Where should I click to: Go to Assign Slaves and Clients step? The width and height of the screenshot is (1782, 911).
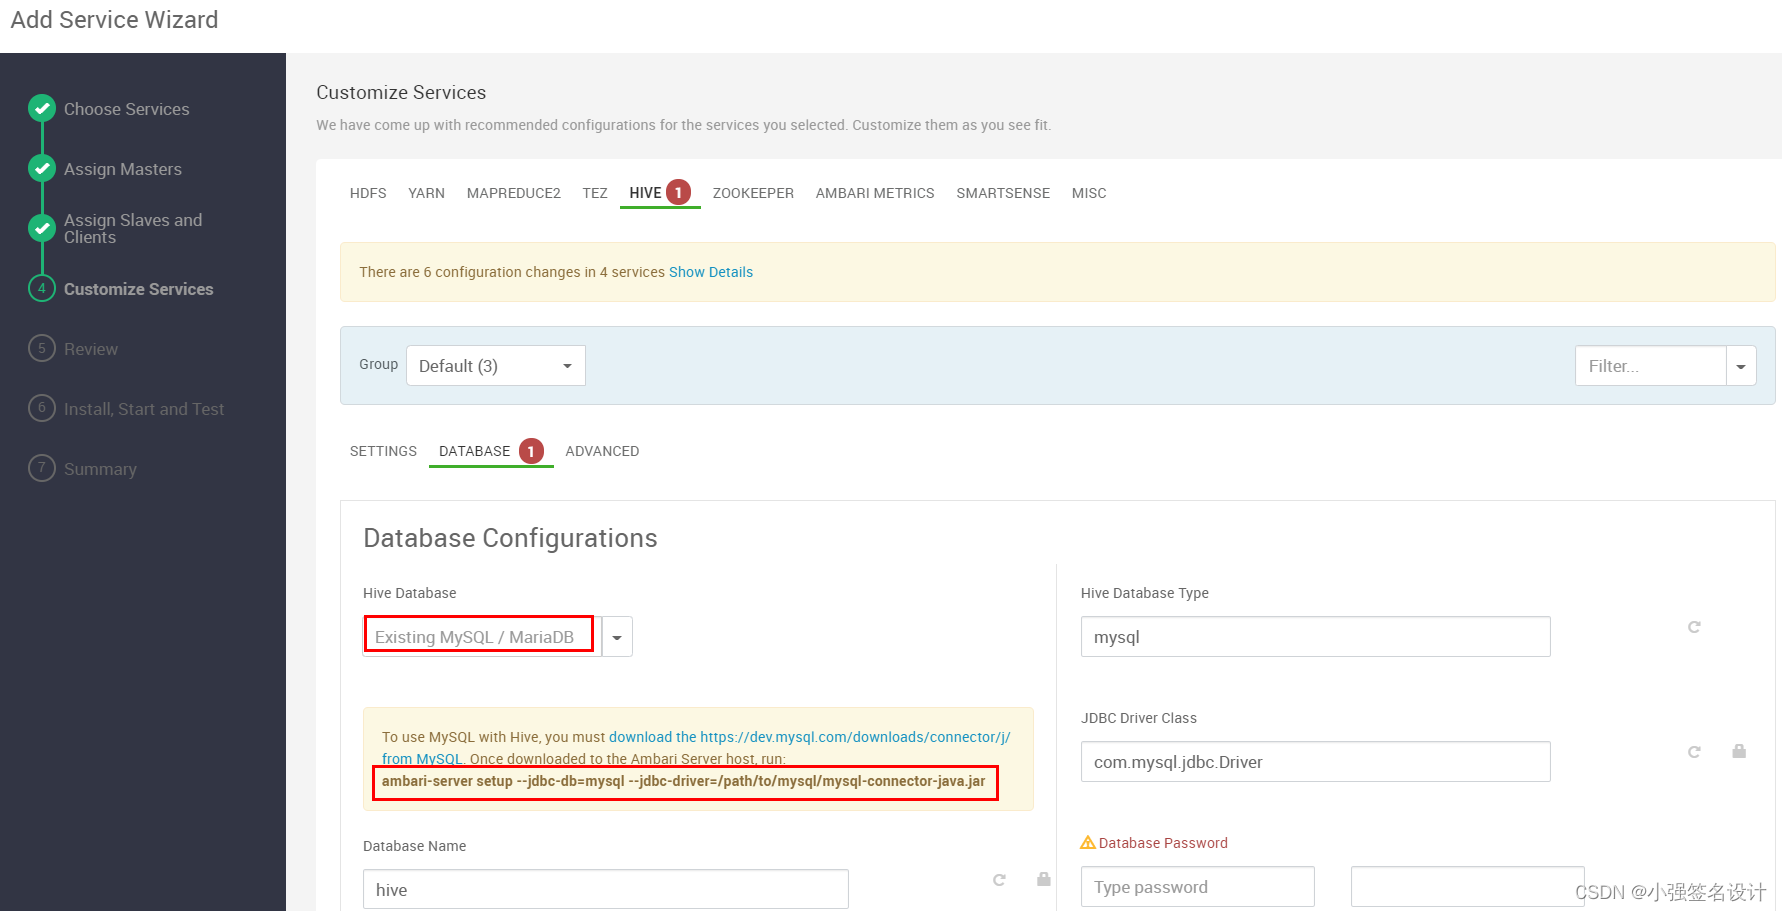(133, 228)
